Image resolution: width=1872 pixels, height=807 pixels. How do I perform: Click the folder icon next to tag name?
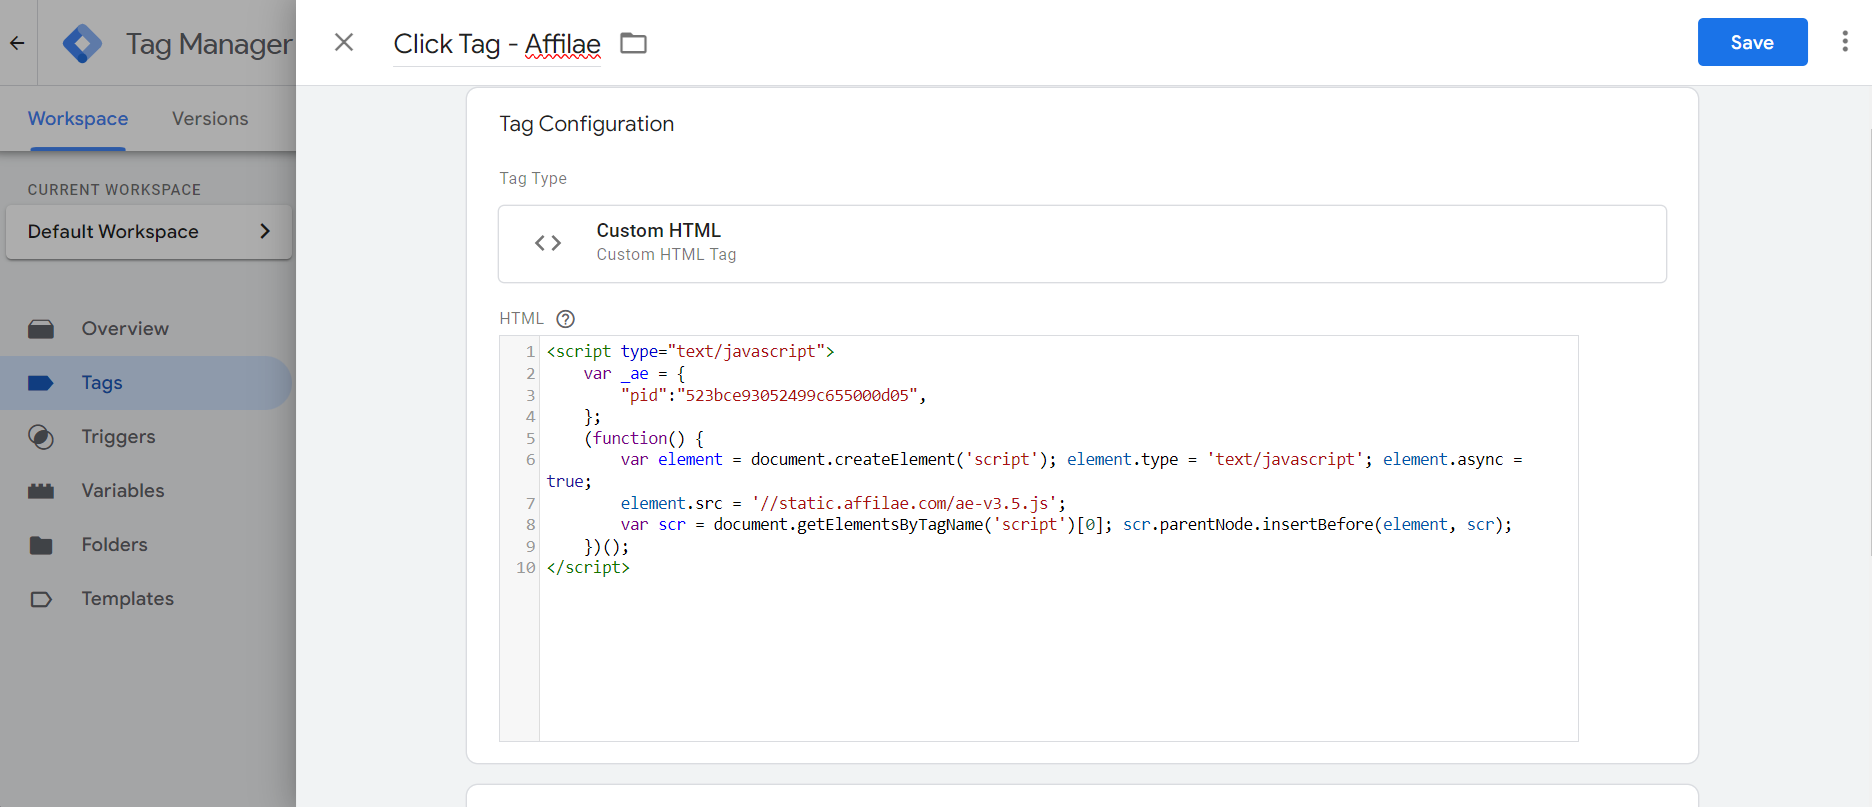click(x=634, y=43)
